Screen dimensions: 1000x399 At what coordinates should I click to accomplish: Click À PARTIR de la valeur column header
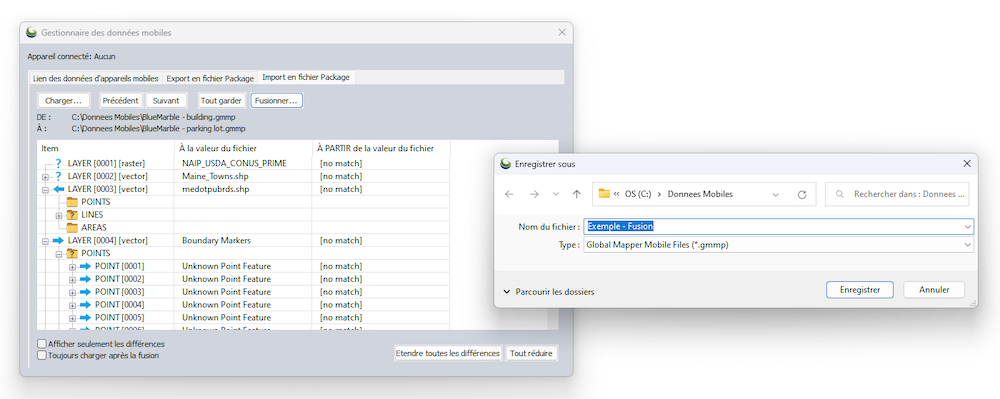point(381,148)
